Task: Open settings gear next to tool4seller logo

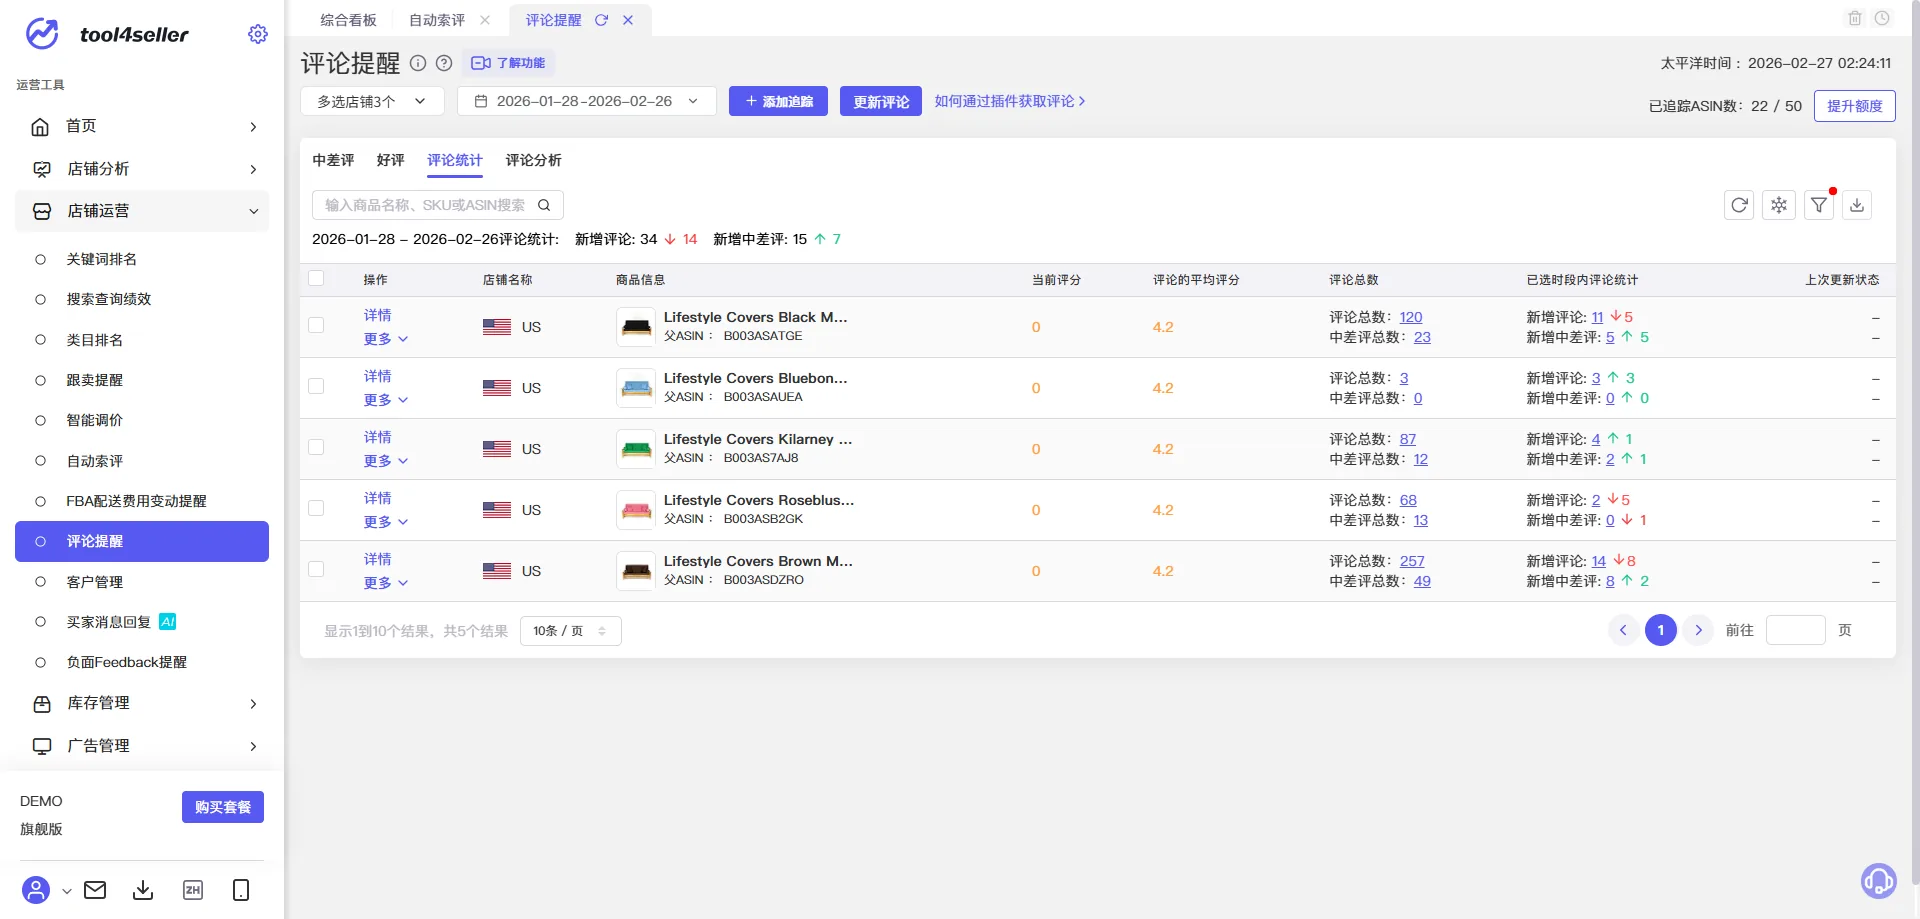Action: [x=258, y=34]
